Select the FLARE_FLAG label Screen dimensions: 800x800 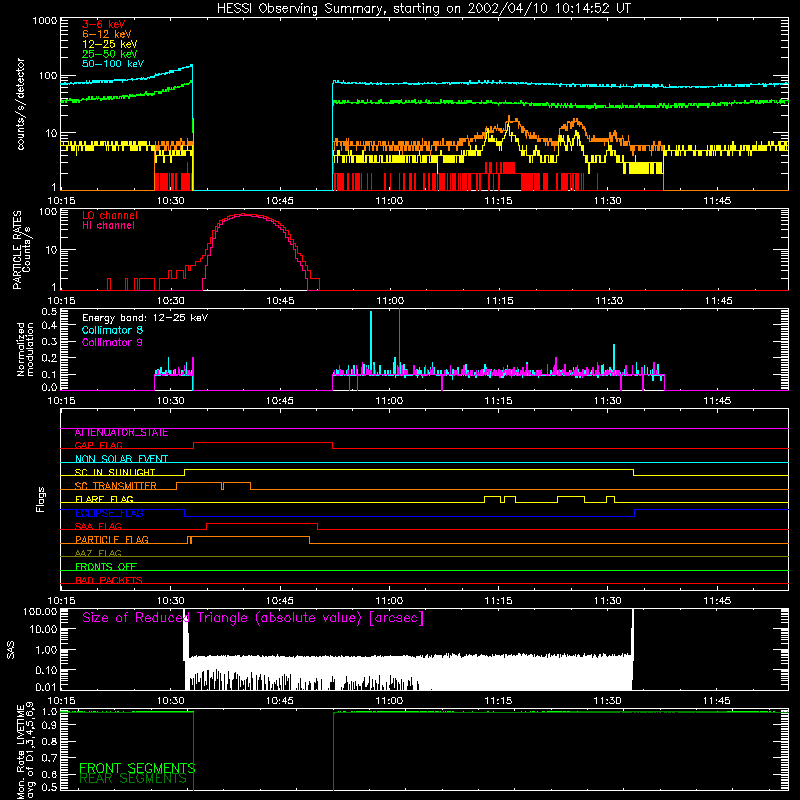tap(104, 499)
